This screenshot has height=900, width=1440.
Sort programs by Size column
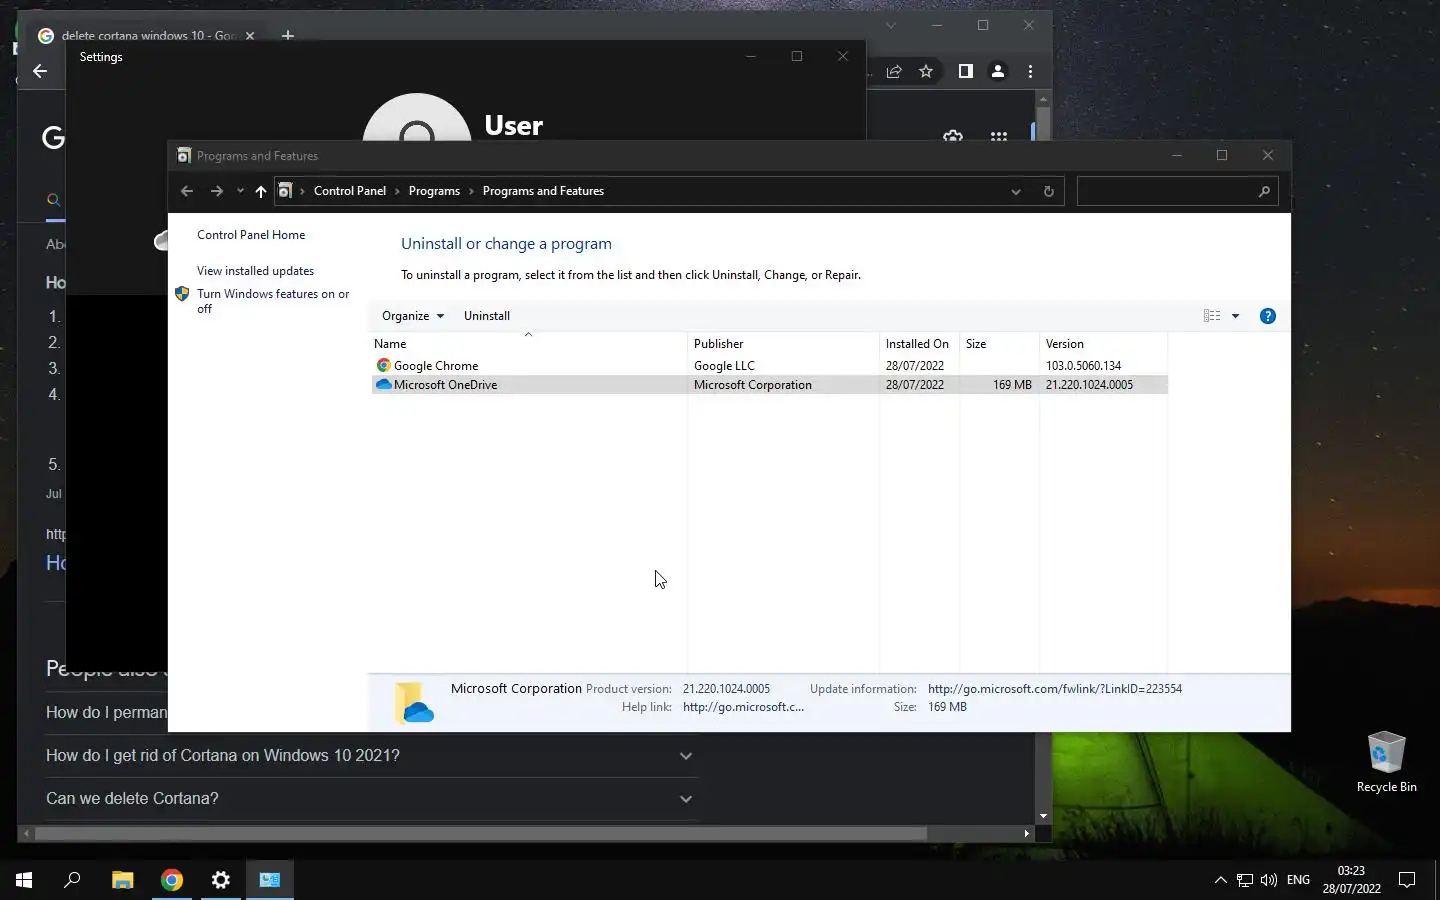tap(999, 343)
